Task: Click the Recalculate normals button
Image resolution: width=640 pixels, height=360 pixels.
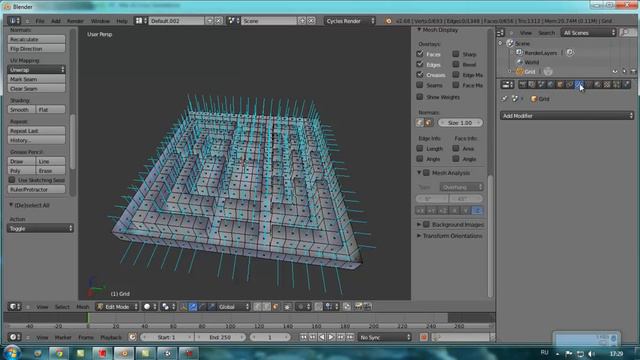Action: [36, 39]
